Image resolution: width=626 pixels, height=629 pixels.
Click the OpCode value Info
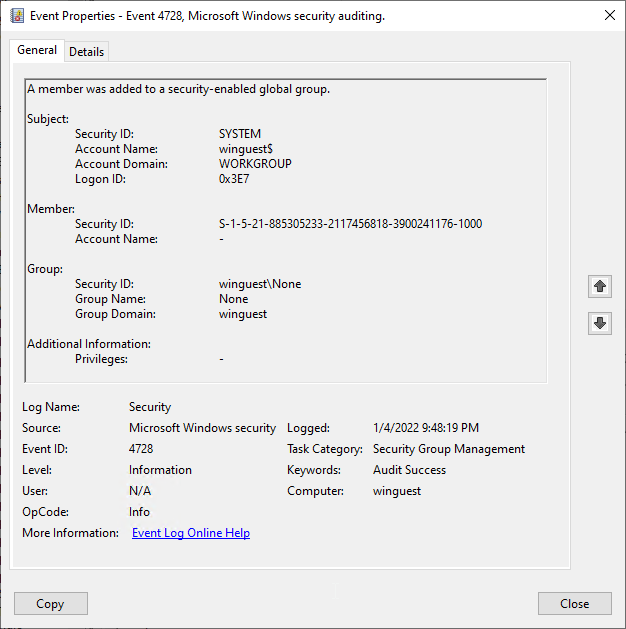coord(139,512)
